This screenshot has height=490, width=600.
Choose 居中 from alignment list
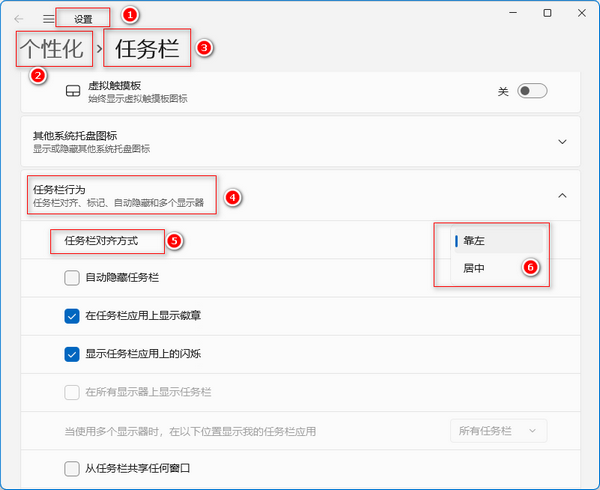click(x=475, y=268)
